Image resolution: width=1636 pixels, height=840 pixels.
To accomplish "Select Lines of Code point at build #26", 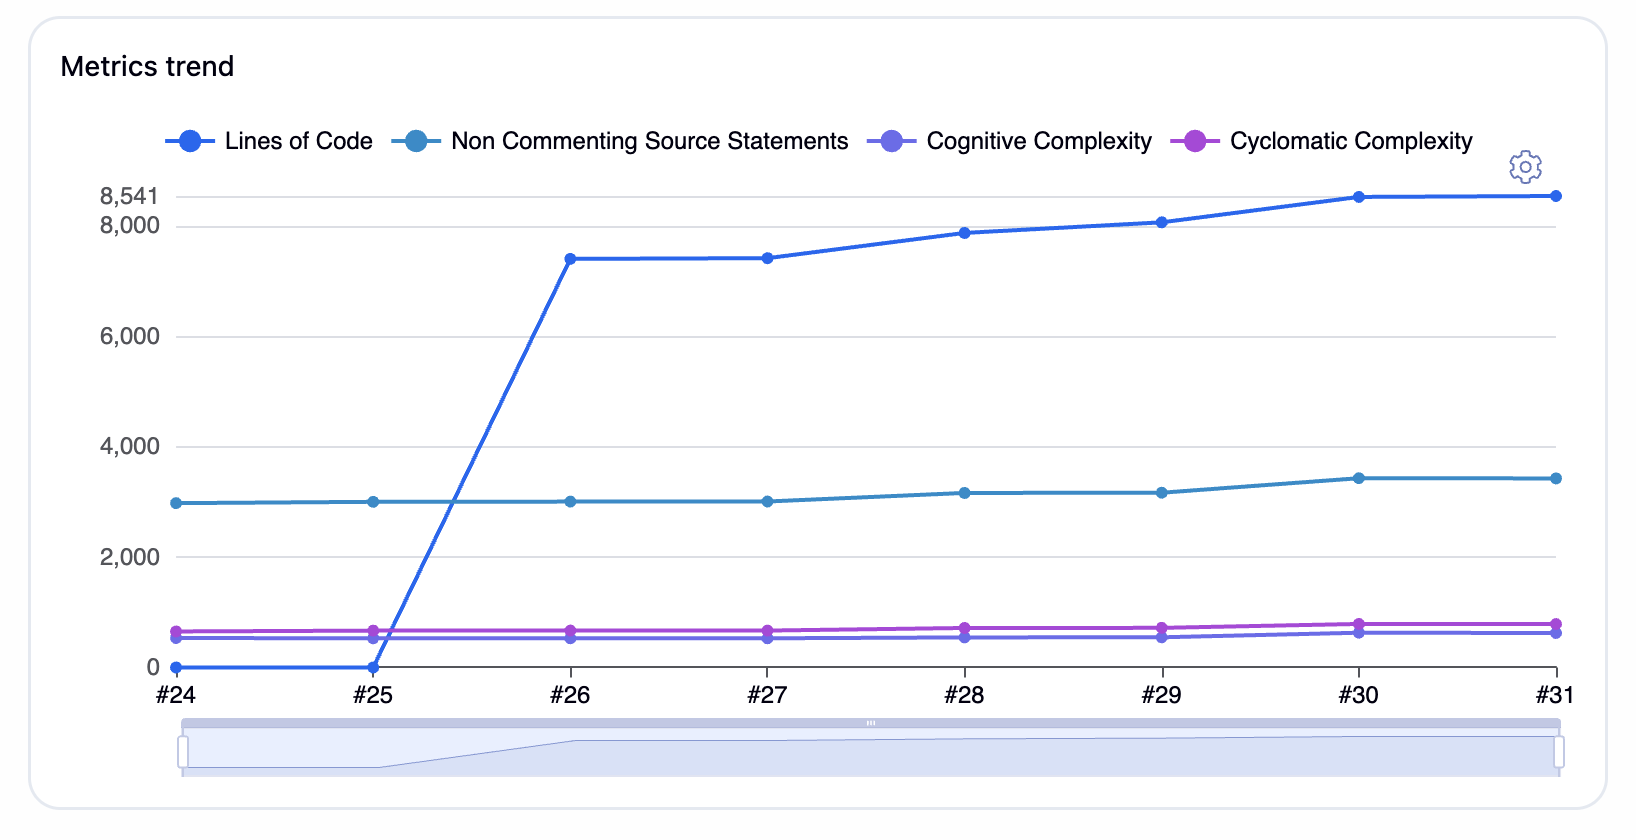I will click(570, 259).
